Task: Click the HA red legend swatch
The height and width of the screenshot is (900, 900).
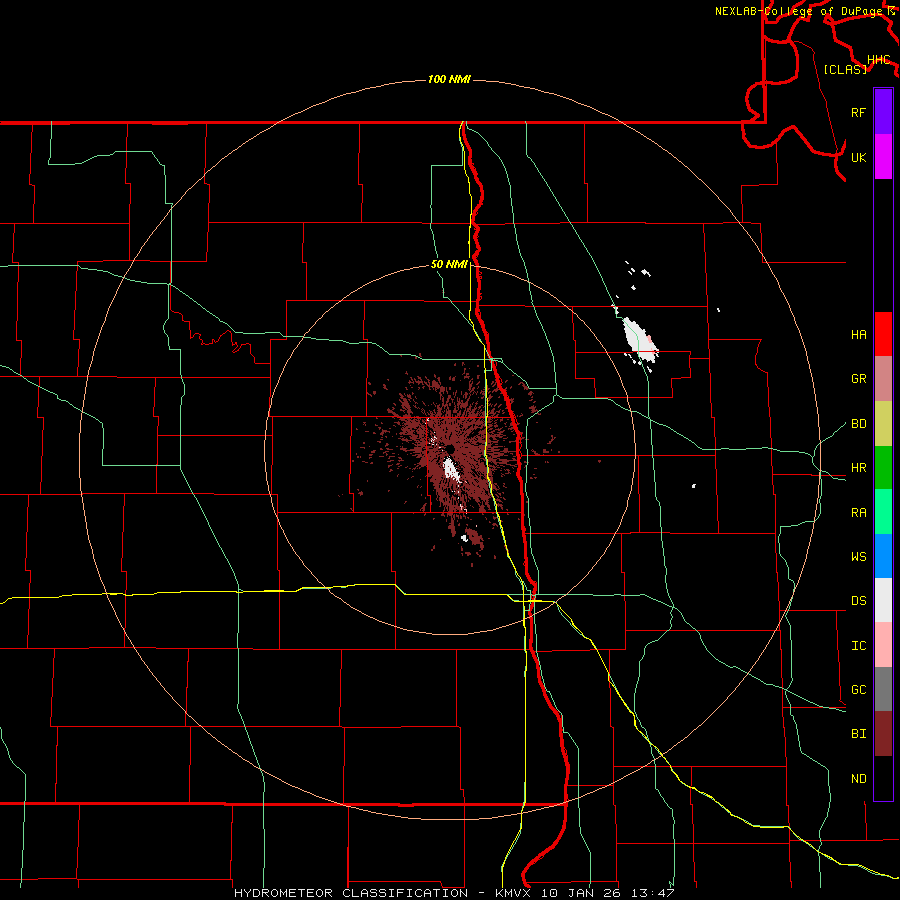Action: [x=883, y=334]
